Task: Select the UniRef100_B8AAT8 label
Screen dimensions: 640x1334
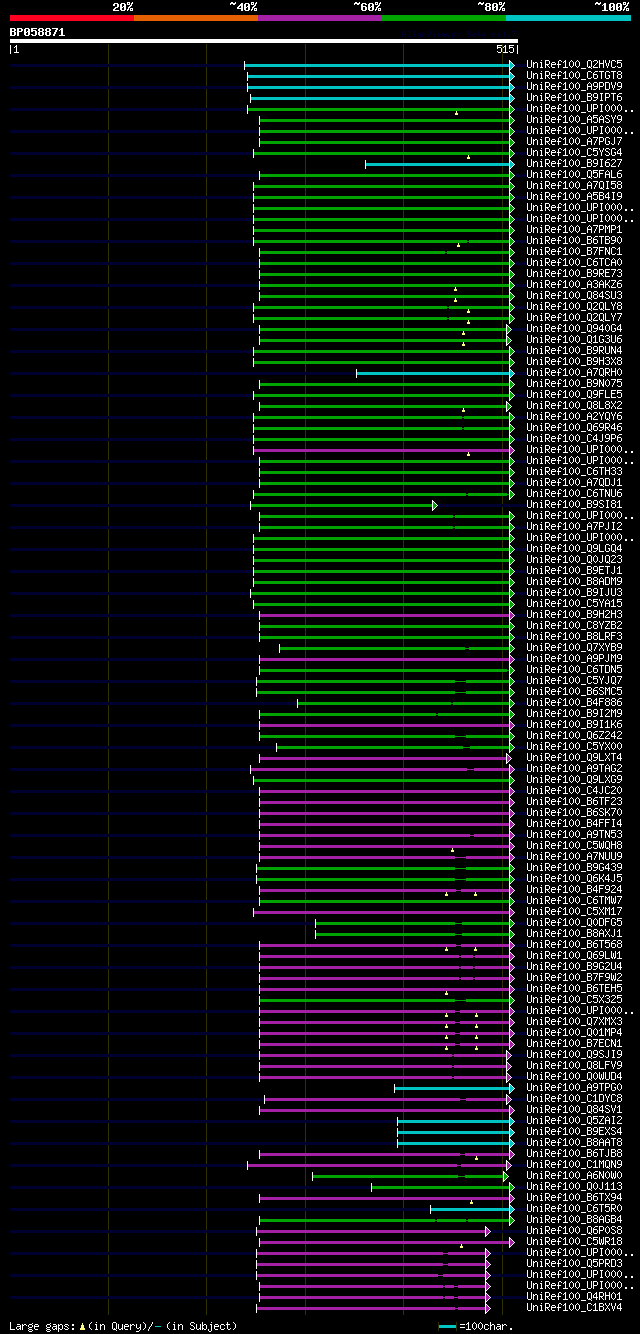Action: [574, 1142]
